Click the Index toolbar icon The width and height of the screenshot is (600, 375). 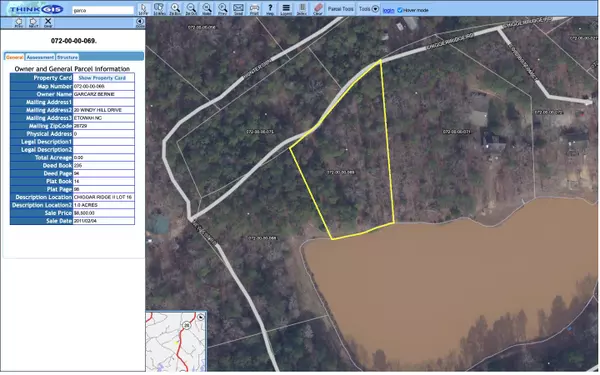[302, 9]
